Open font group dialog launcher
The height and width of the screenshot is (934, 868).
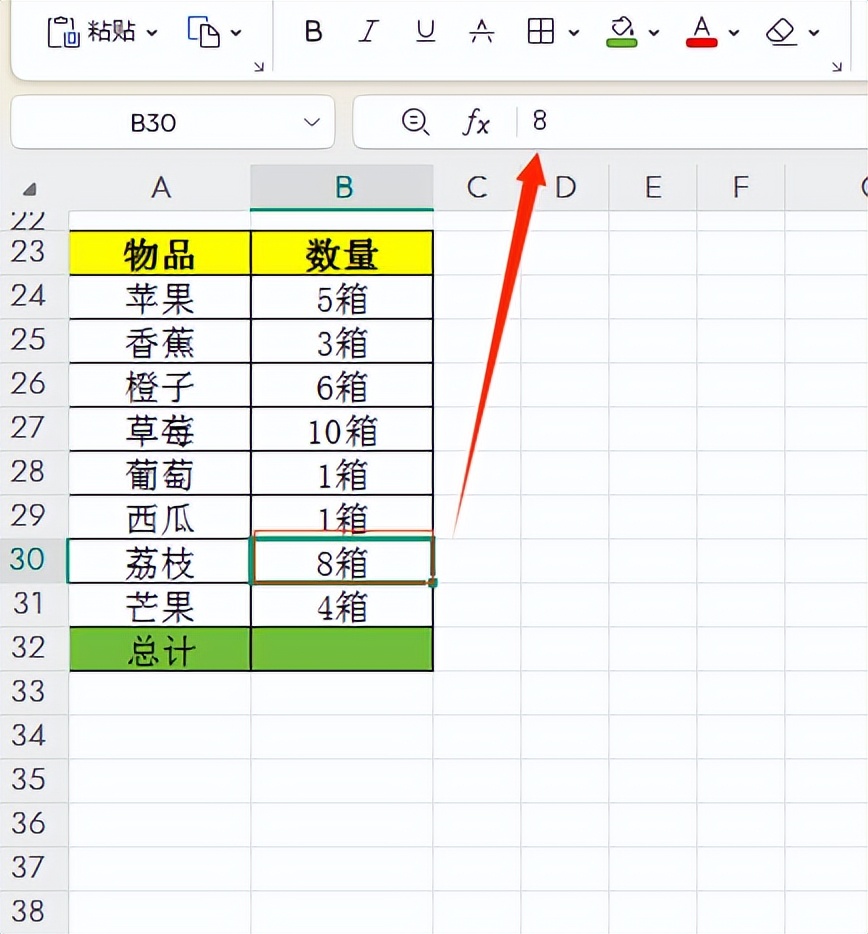pos(837,66)
